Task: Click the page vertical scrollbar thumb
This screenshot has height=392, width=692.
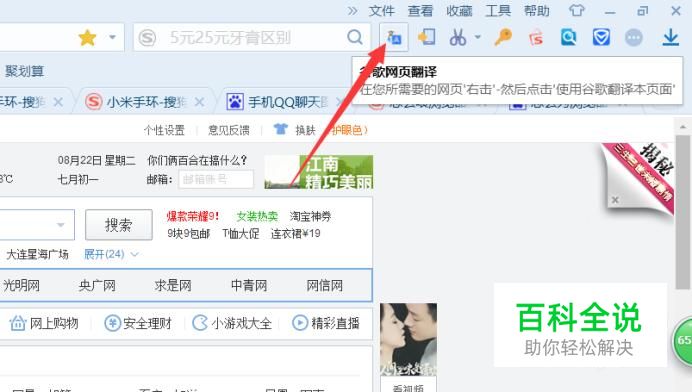Action: point(683,212)
